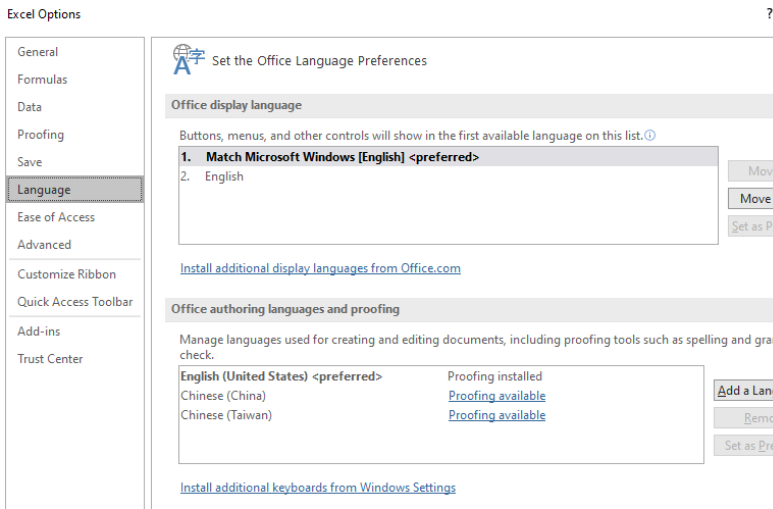
Task: Click Proofing available link for Chinese (China)
Action: (x=497, y=396)
